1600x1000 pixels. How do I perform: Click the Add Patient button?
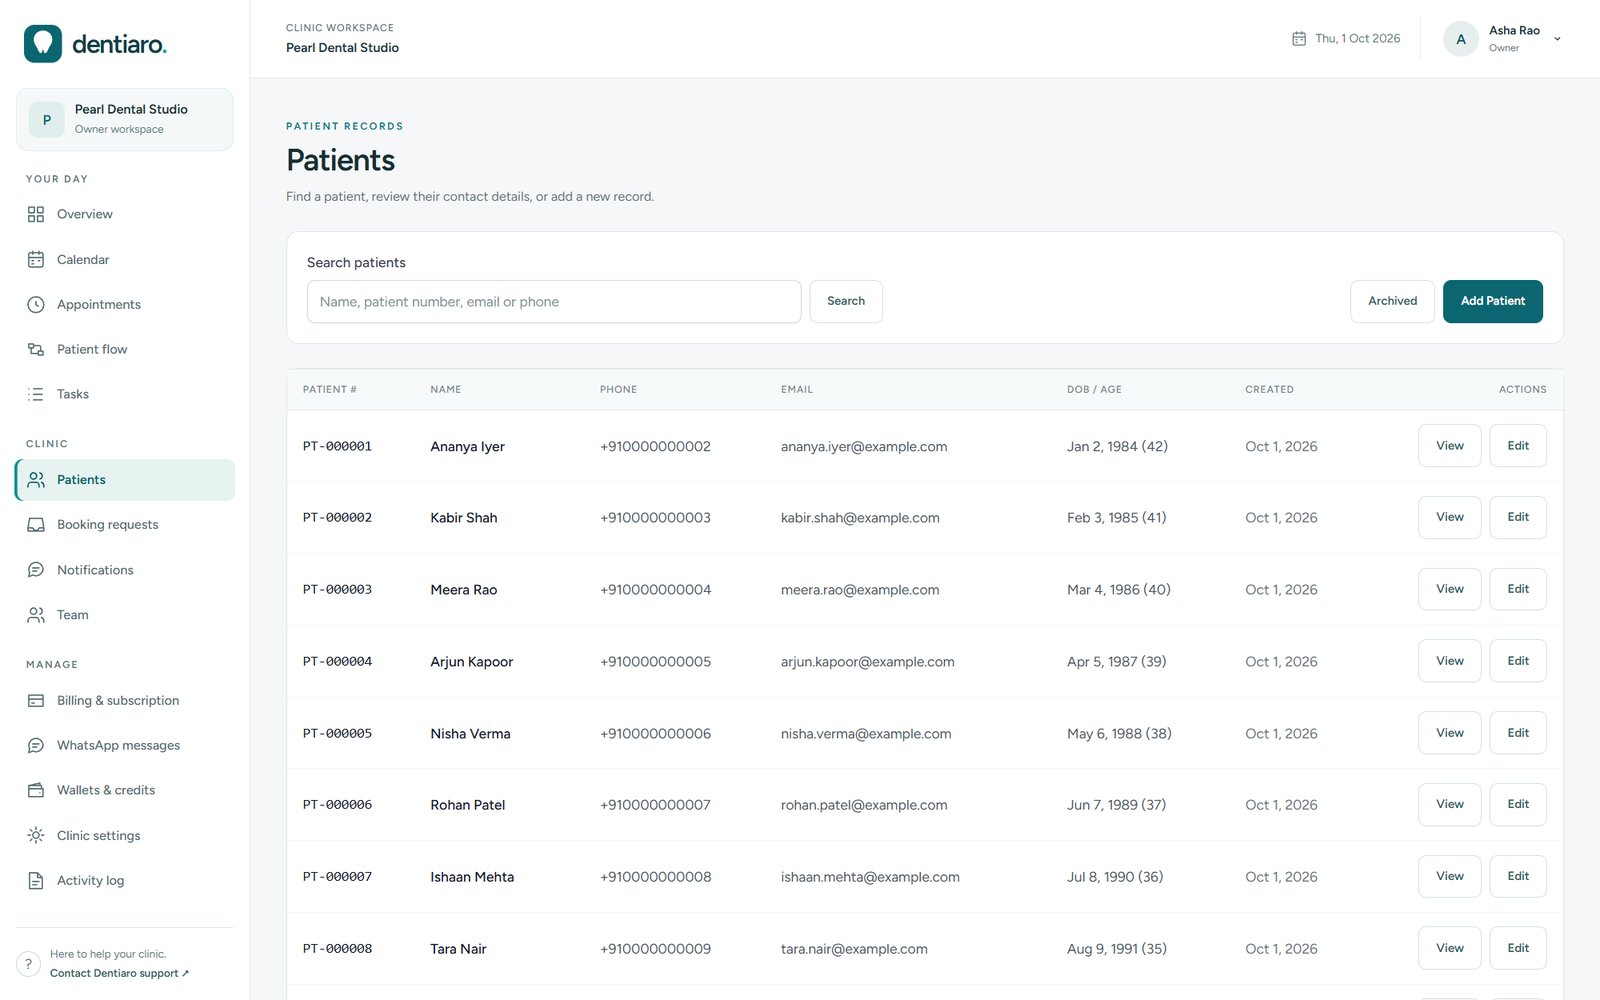[x=1493, y=301]
